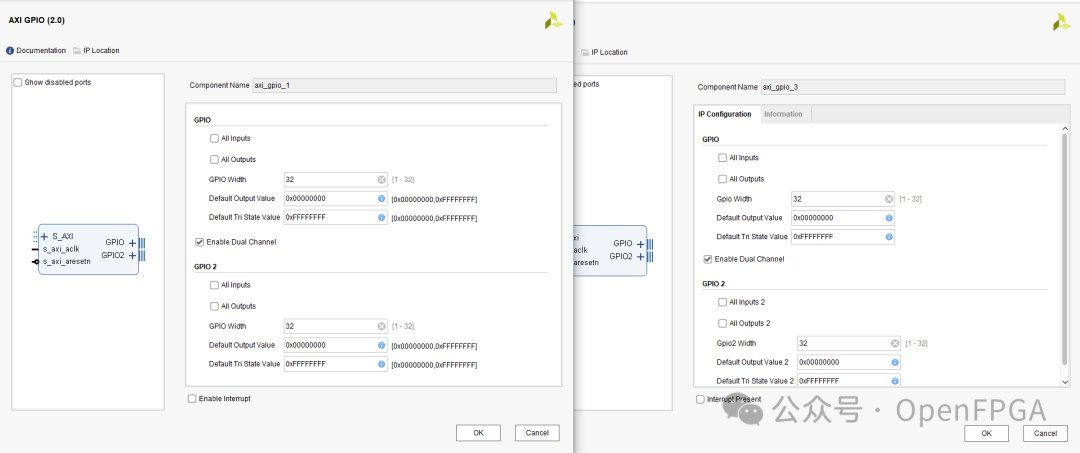Viewport: 1080px width, 453px height.
Task: Focus GPIO Width field in axi_gpio_1 GPIO 2 section
Action: tap(336, 326)
